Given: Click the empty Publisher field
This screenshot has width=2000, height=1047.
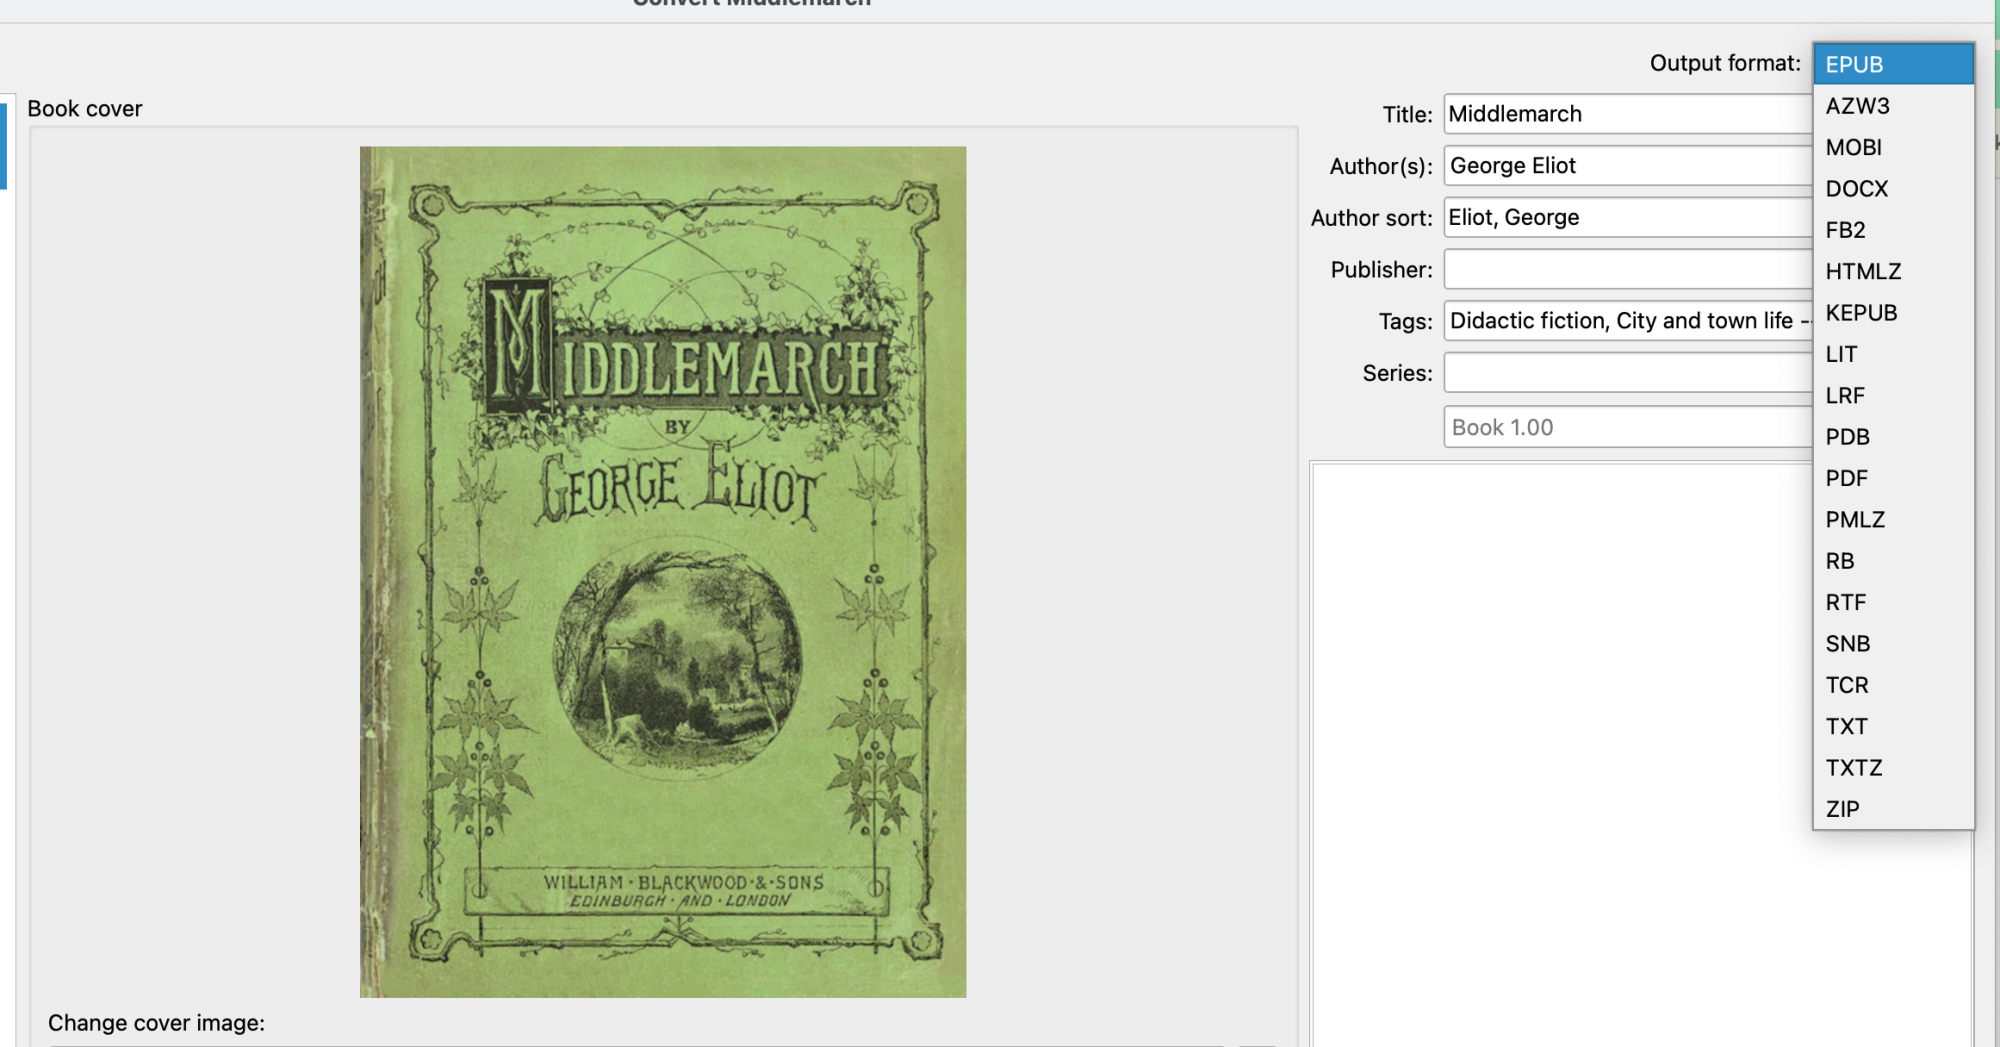Looking at the screenshot, I should (1620, 269).
